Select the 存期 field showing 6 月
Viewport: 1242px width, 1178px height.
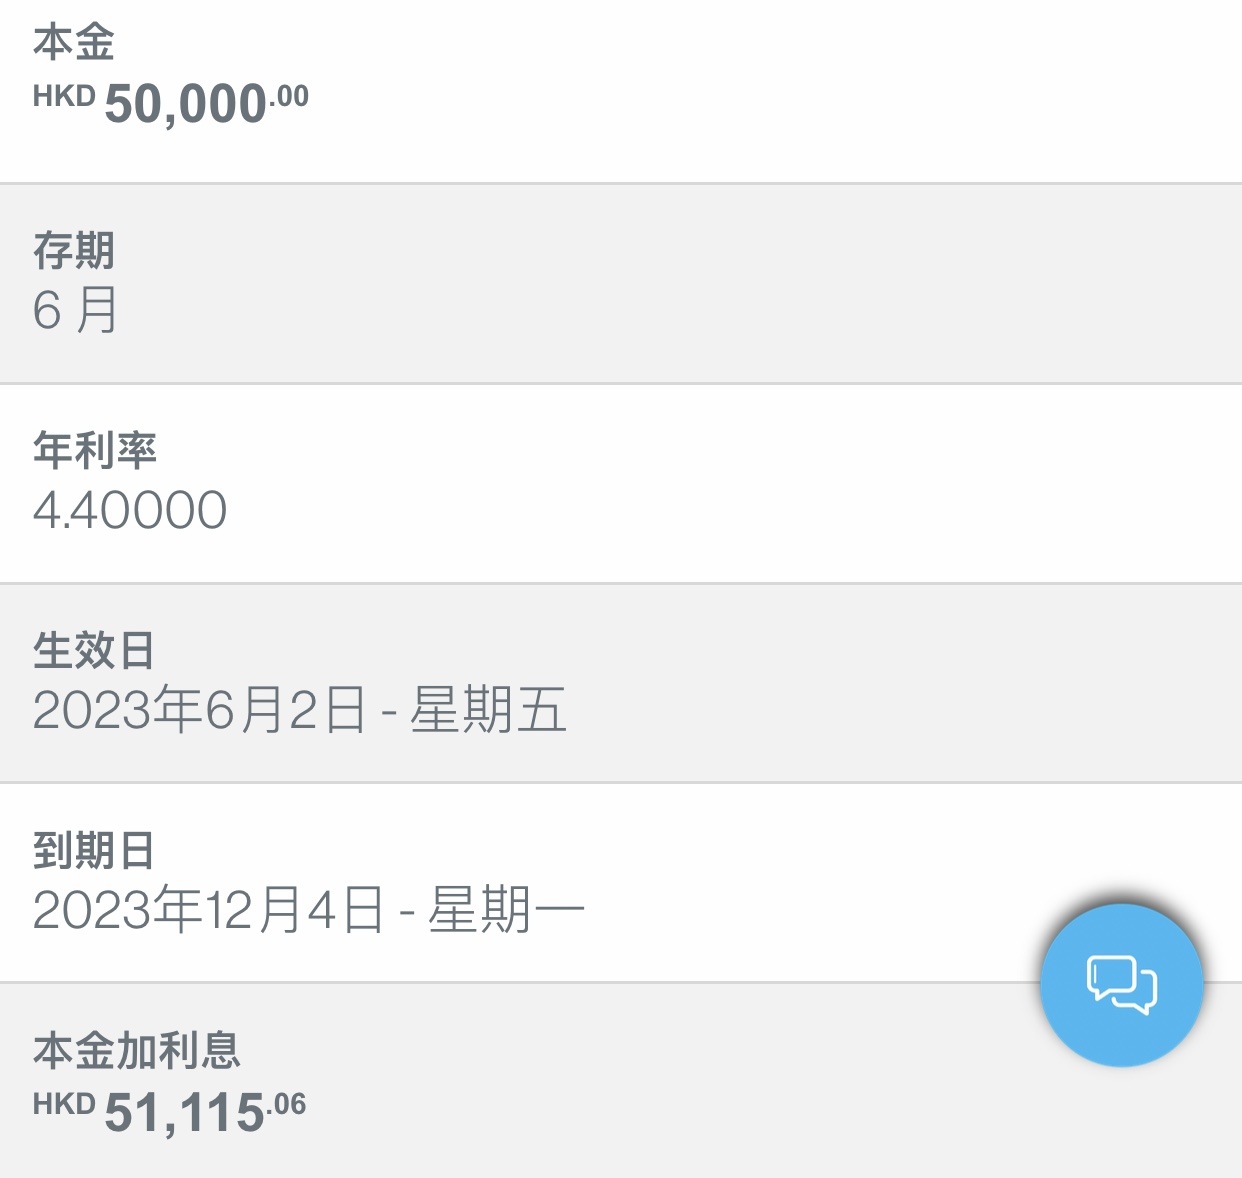75,309
